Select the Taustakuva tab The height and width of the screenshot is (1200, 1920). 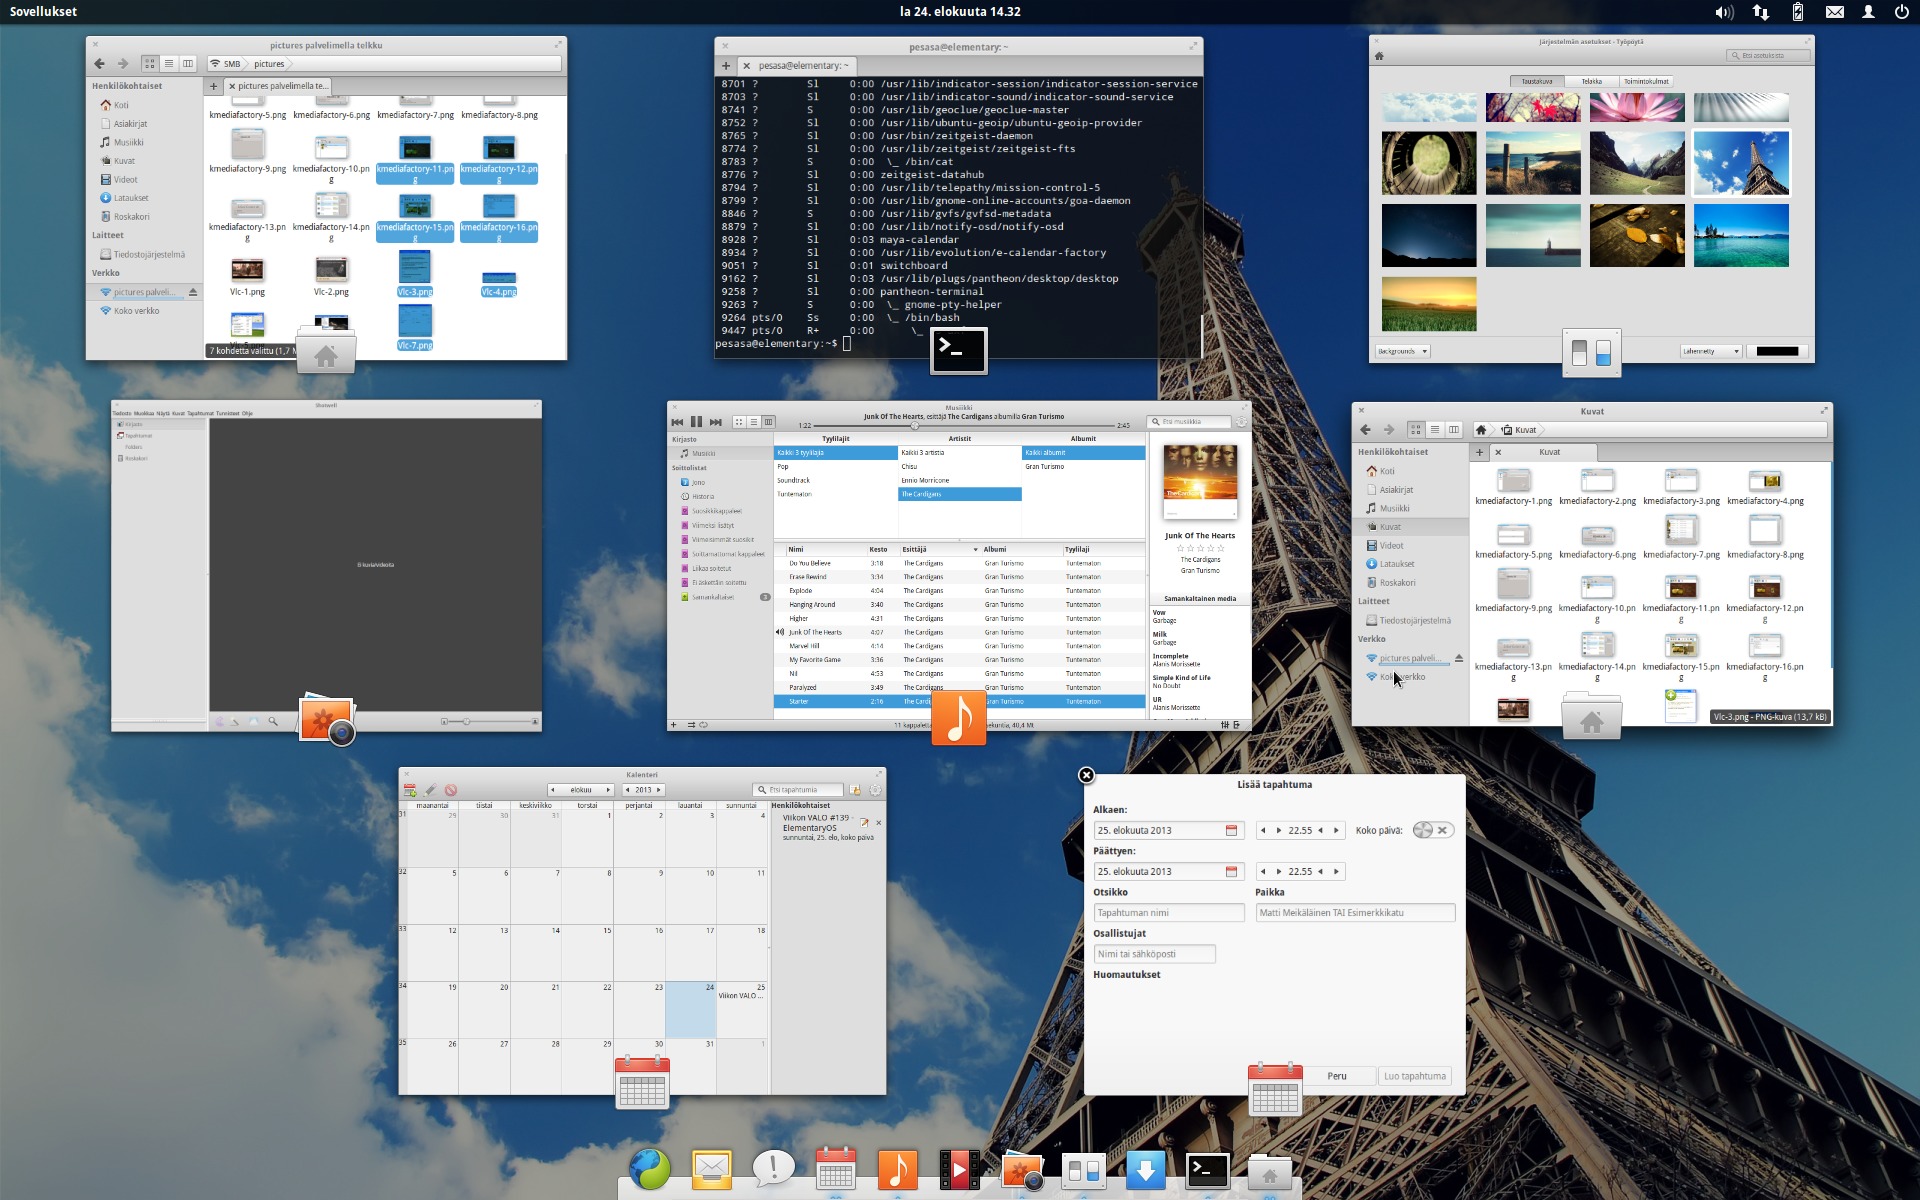(1537, 81)
